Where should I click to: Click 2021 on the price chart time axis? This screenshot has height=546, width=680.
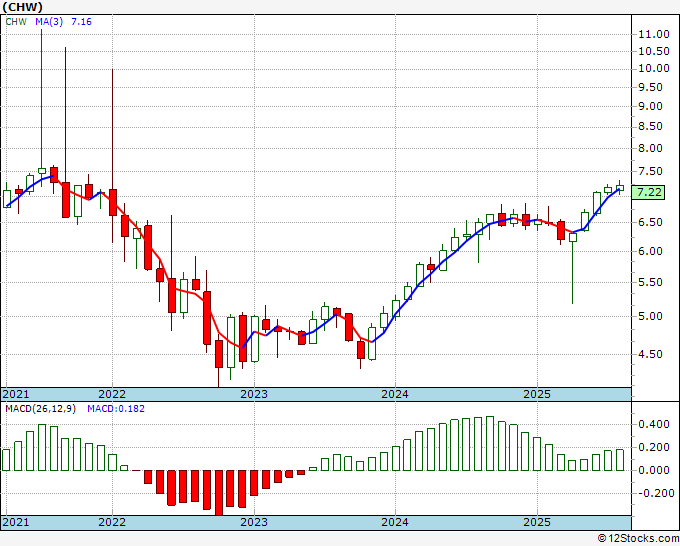pos(16,394)
